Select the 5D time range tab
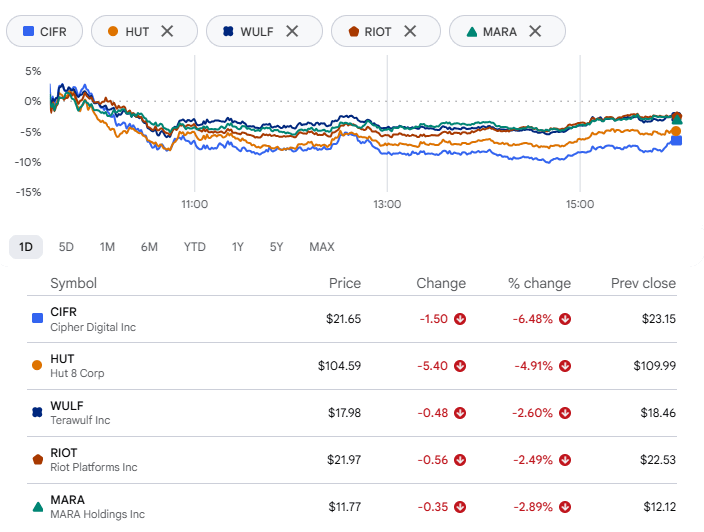 tap(66, 247)
